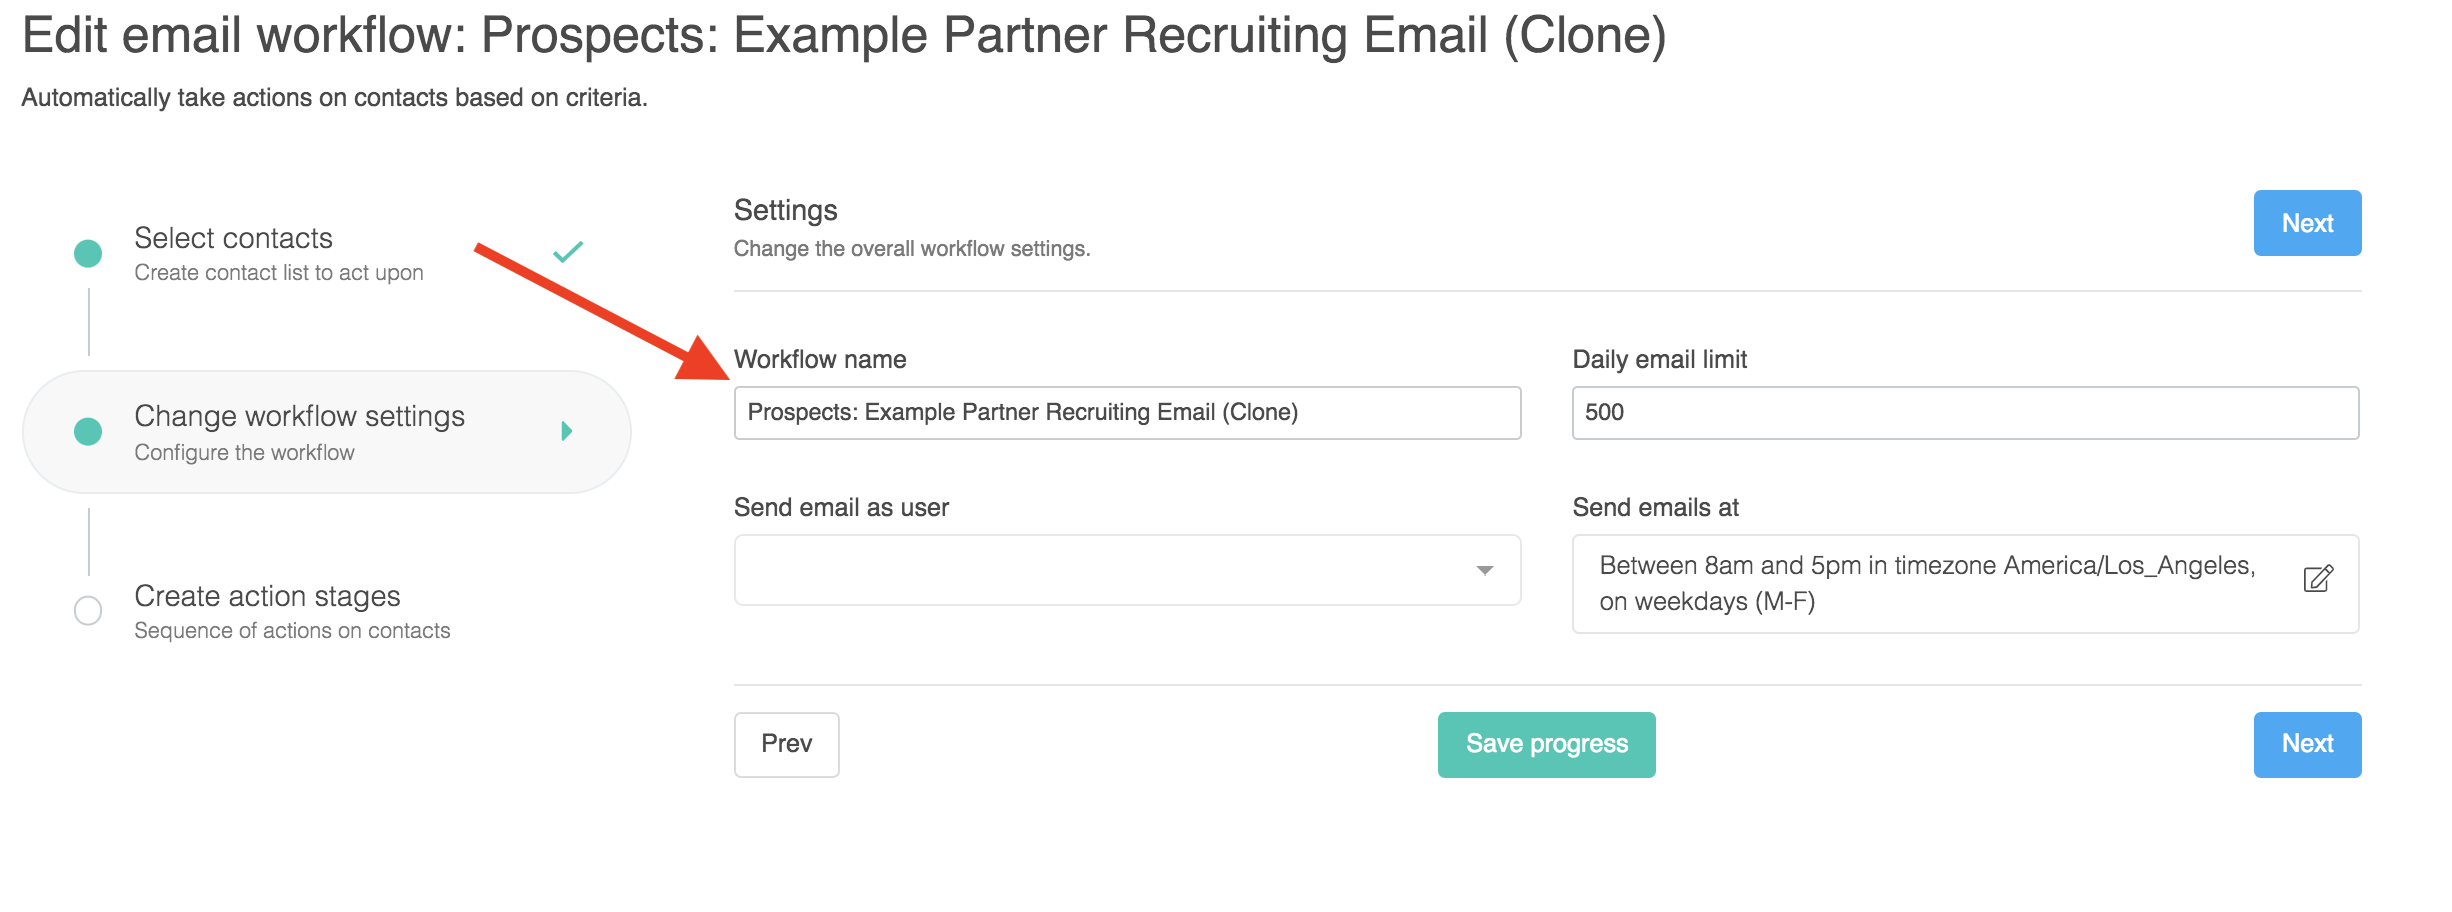Click the empty circle for Create action stages
Image resolution: width=2452 pixels, height=912 pixels.
pos(88,610)
